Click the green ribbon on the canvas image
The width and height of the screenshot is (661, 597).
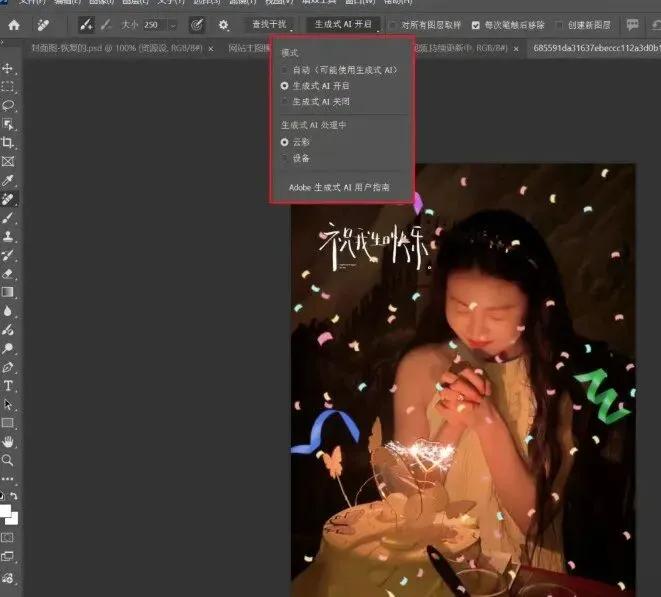coord(601,395)
